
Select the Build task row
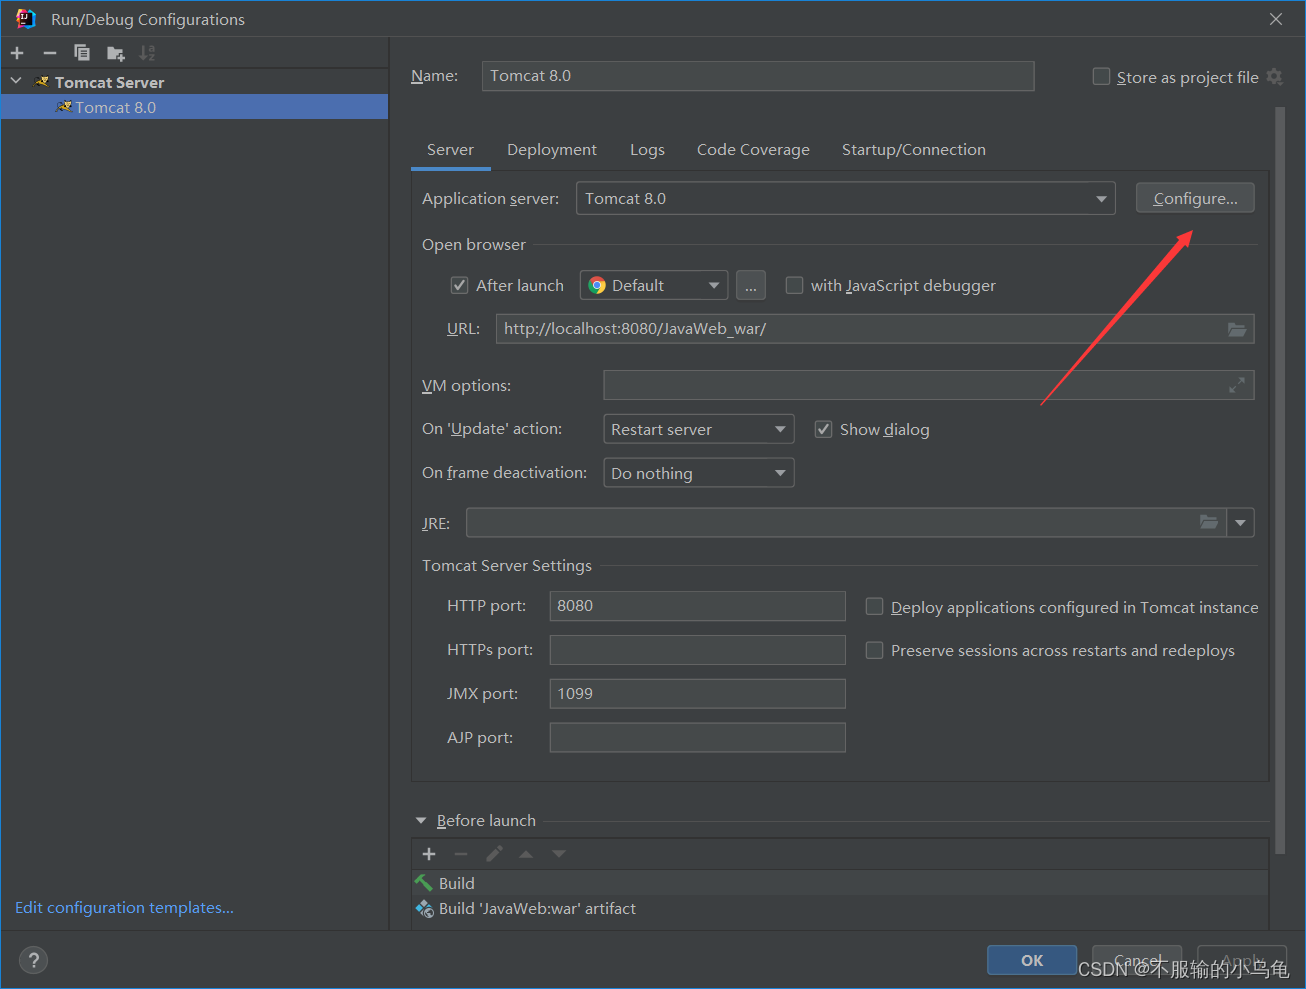[840, 883]
